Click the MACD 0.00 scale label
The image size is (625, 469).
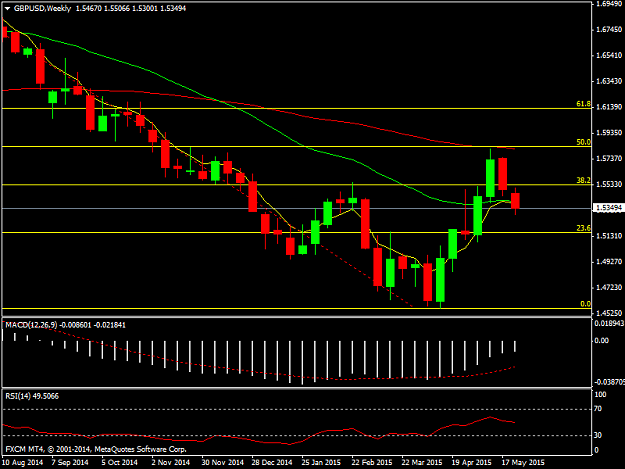pos(601,341)
